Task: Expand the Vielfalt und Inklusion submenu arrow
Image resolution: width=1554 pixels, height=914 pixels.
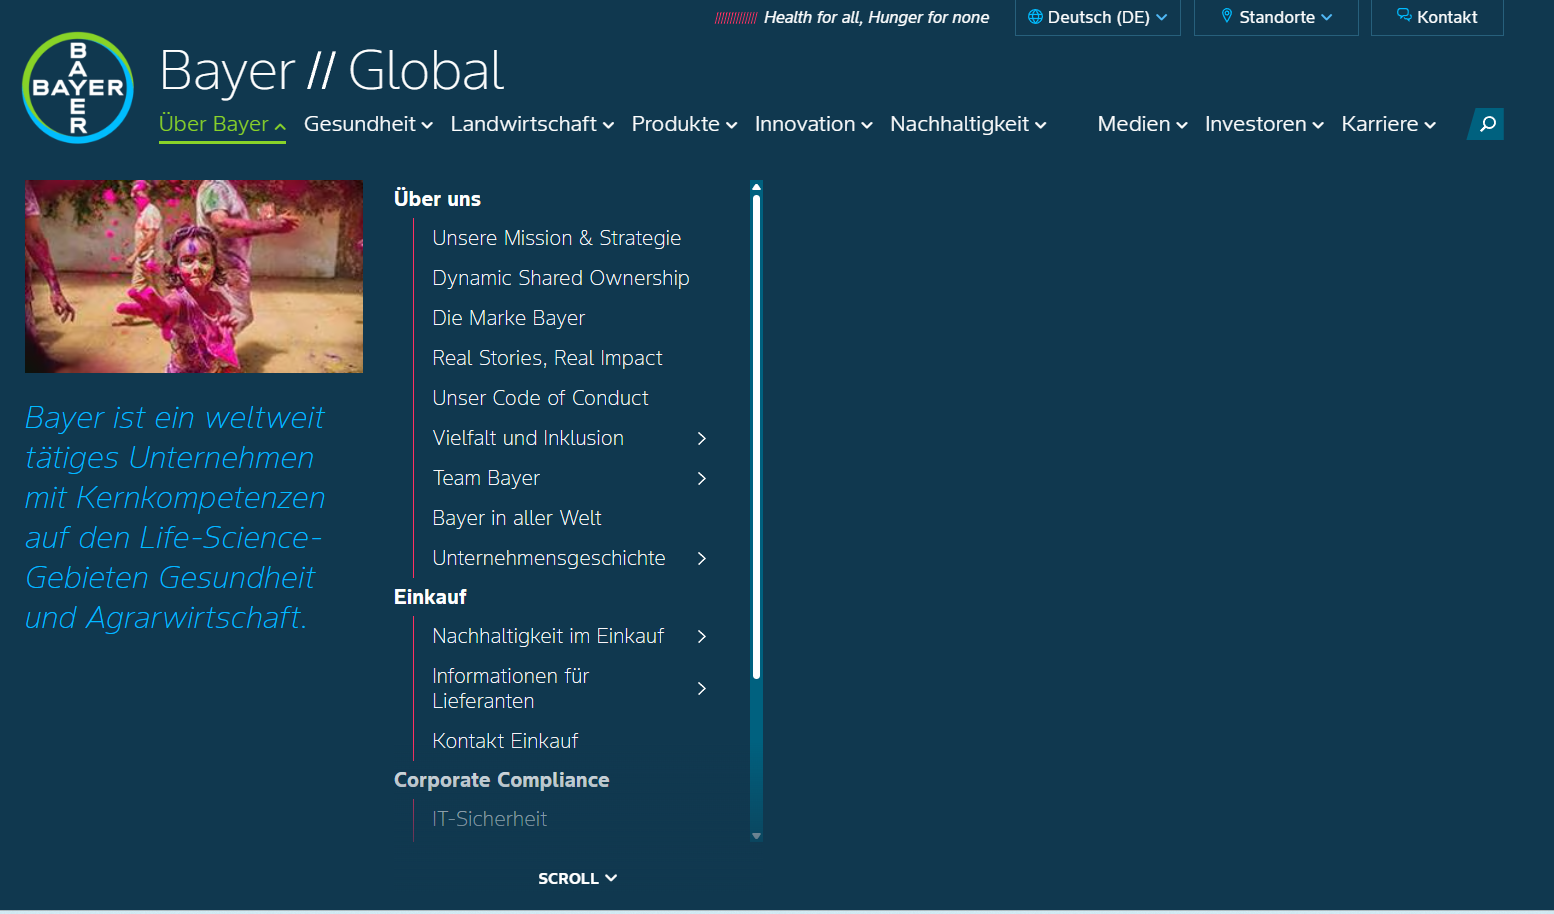Action: click(x=702, y=438)
